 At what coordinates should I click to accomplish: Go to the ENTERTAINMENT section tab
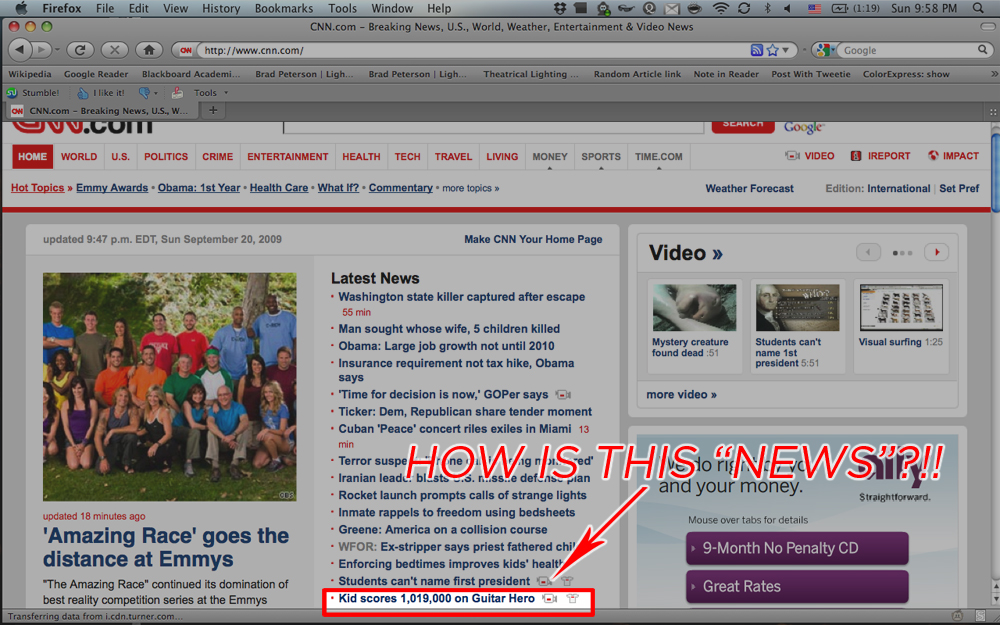(288, 156)
